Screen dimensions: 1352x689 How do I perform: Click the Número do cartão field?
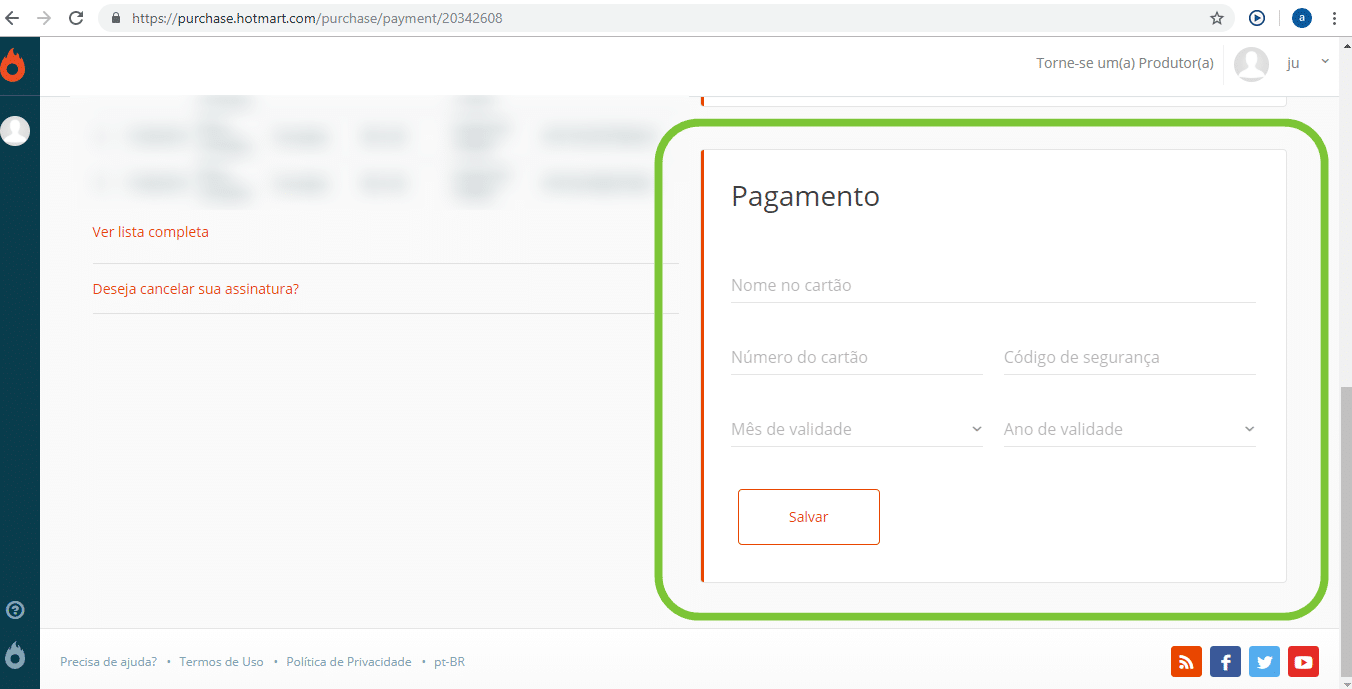coord(856,358)
